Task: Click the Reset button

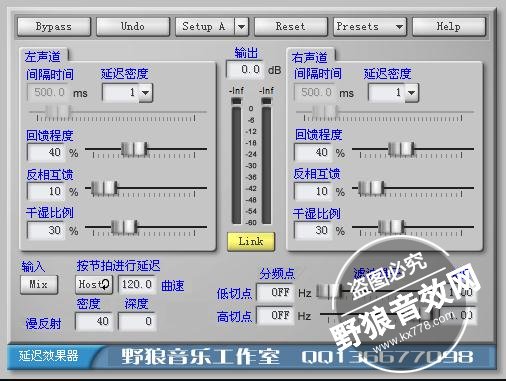Action: (291, 26)
